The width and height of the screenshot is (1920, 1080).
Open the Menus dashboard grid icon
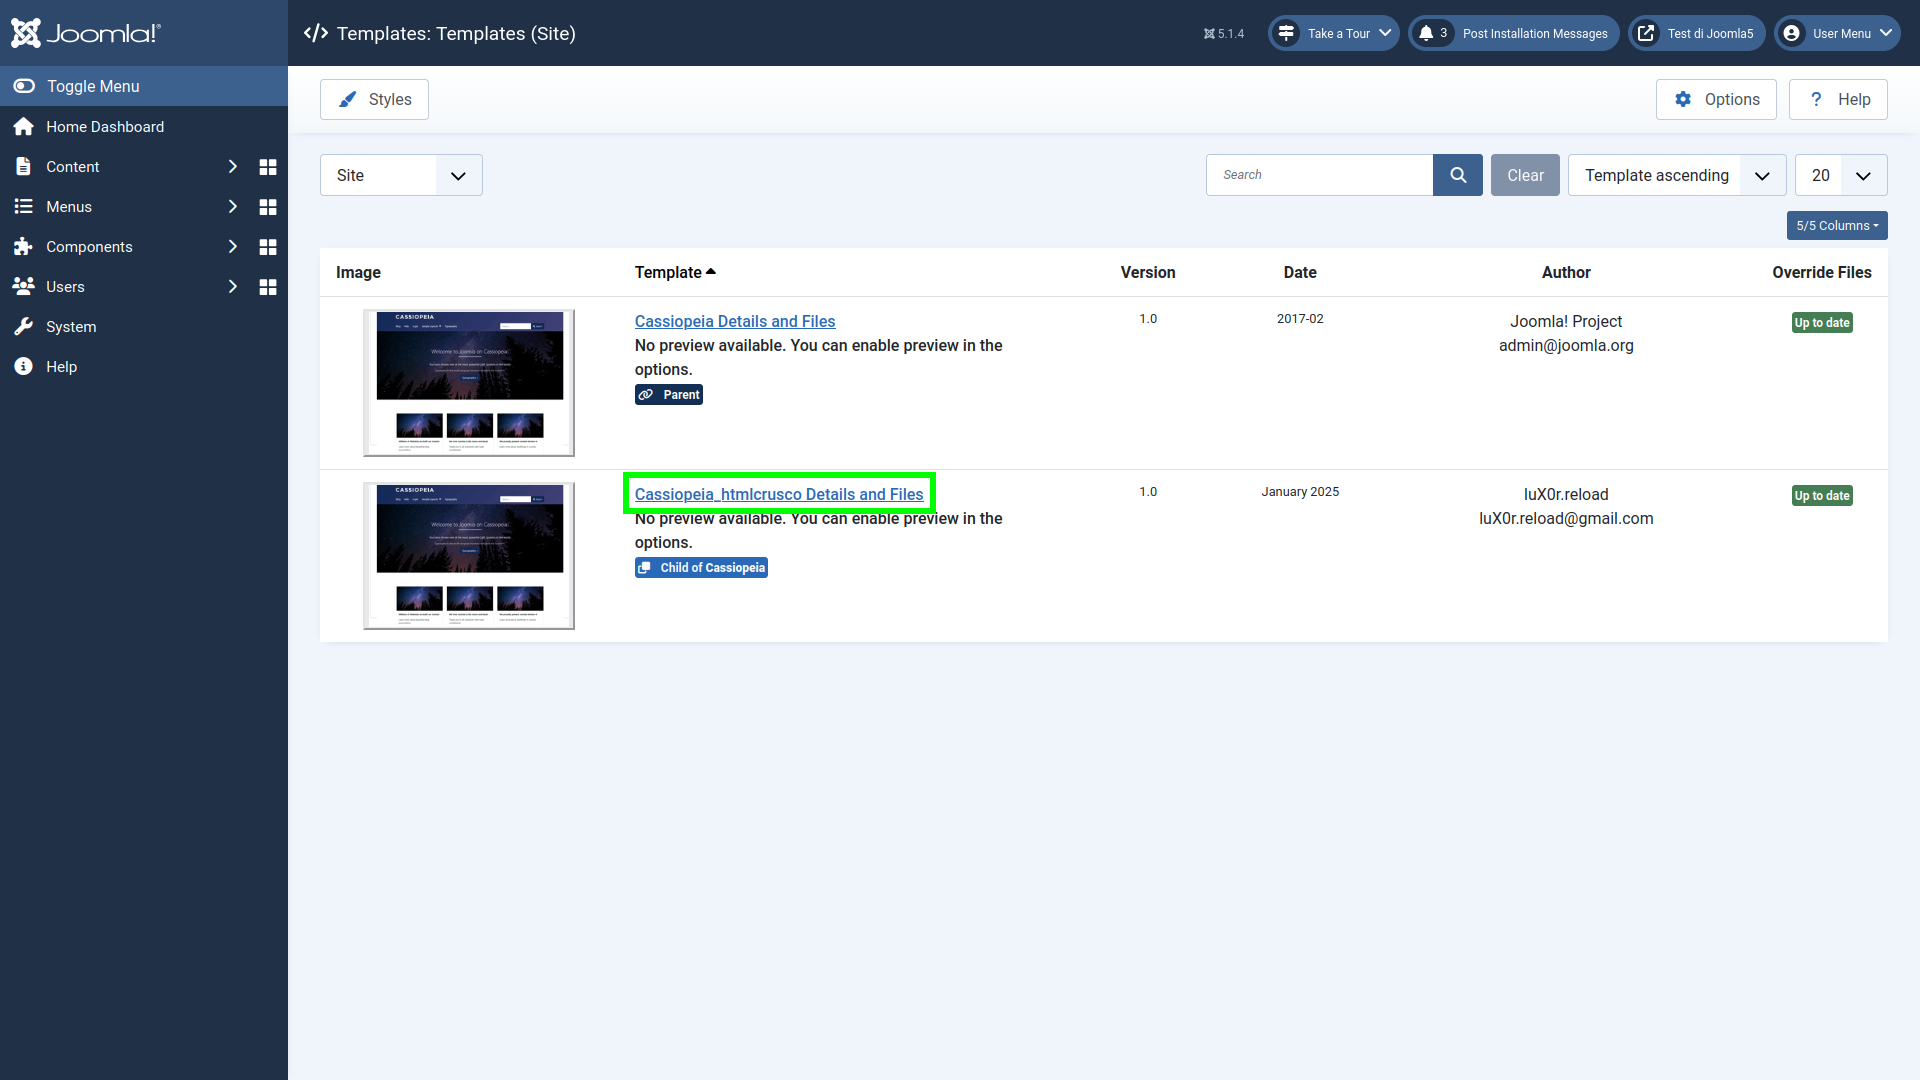[267, 206]
